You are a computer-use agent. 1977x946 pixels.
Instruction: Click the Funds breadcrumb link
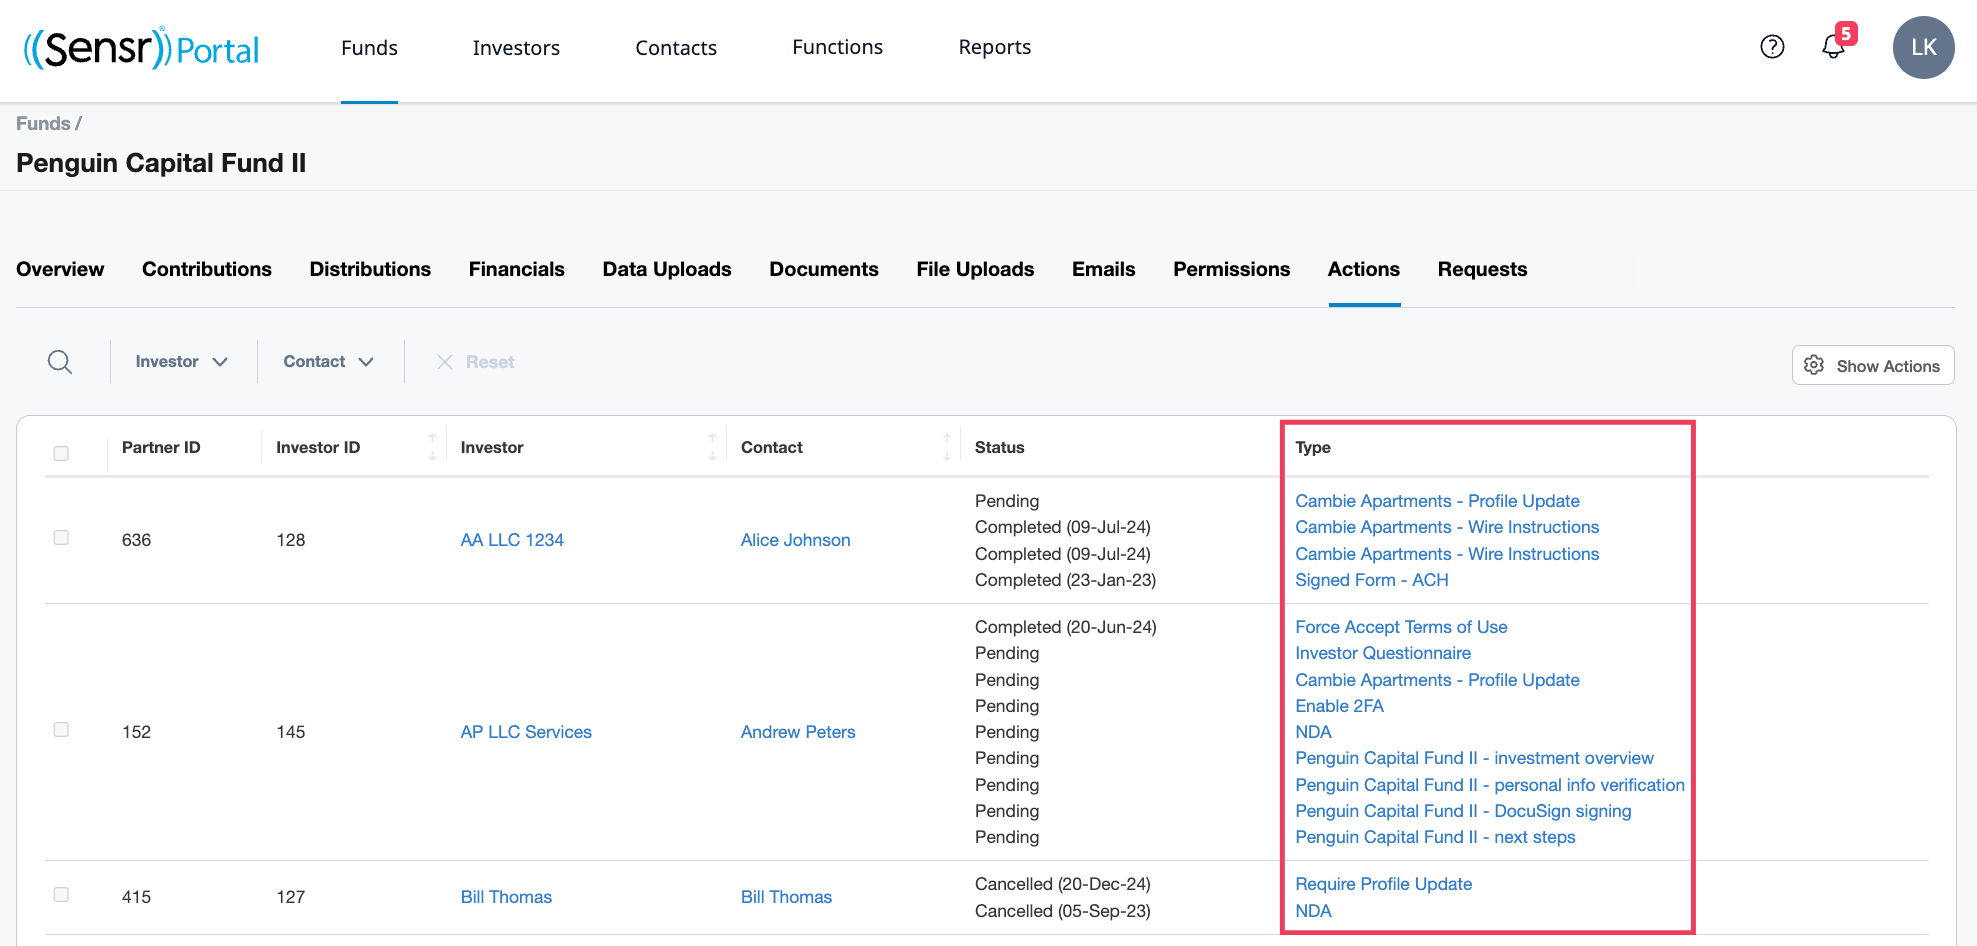(43, 123)
